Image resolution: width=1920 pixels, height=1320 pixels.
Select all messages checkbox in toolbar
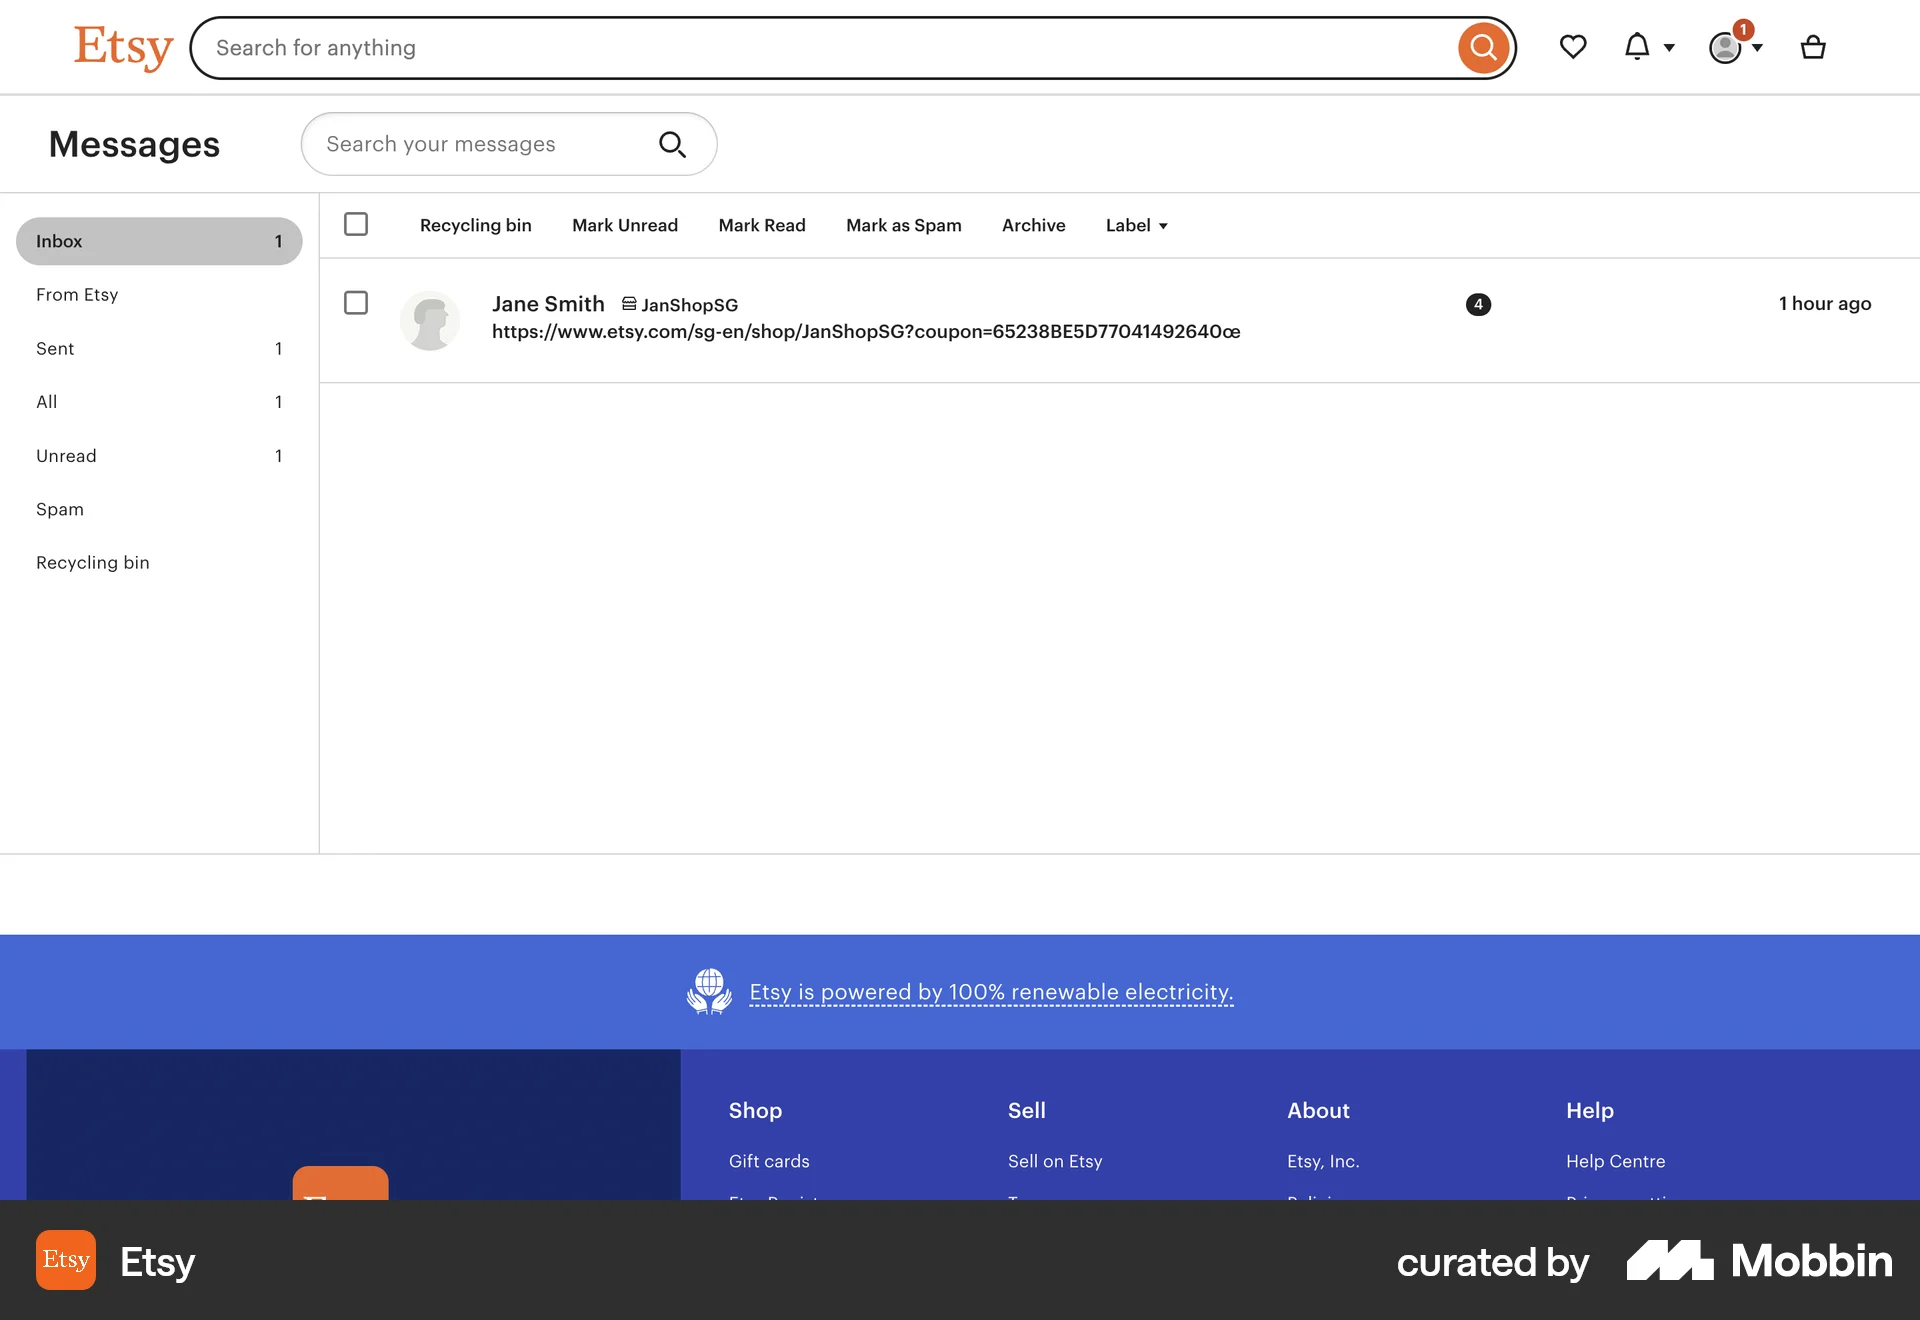(355, 224)
